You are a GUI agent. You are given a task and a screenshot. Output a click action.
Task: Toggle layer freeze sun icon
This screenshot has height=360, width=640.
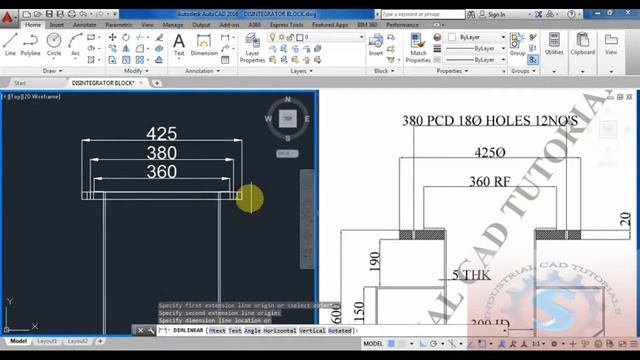(281, 37)
